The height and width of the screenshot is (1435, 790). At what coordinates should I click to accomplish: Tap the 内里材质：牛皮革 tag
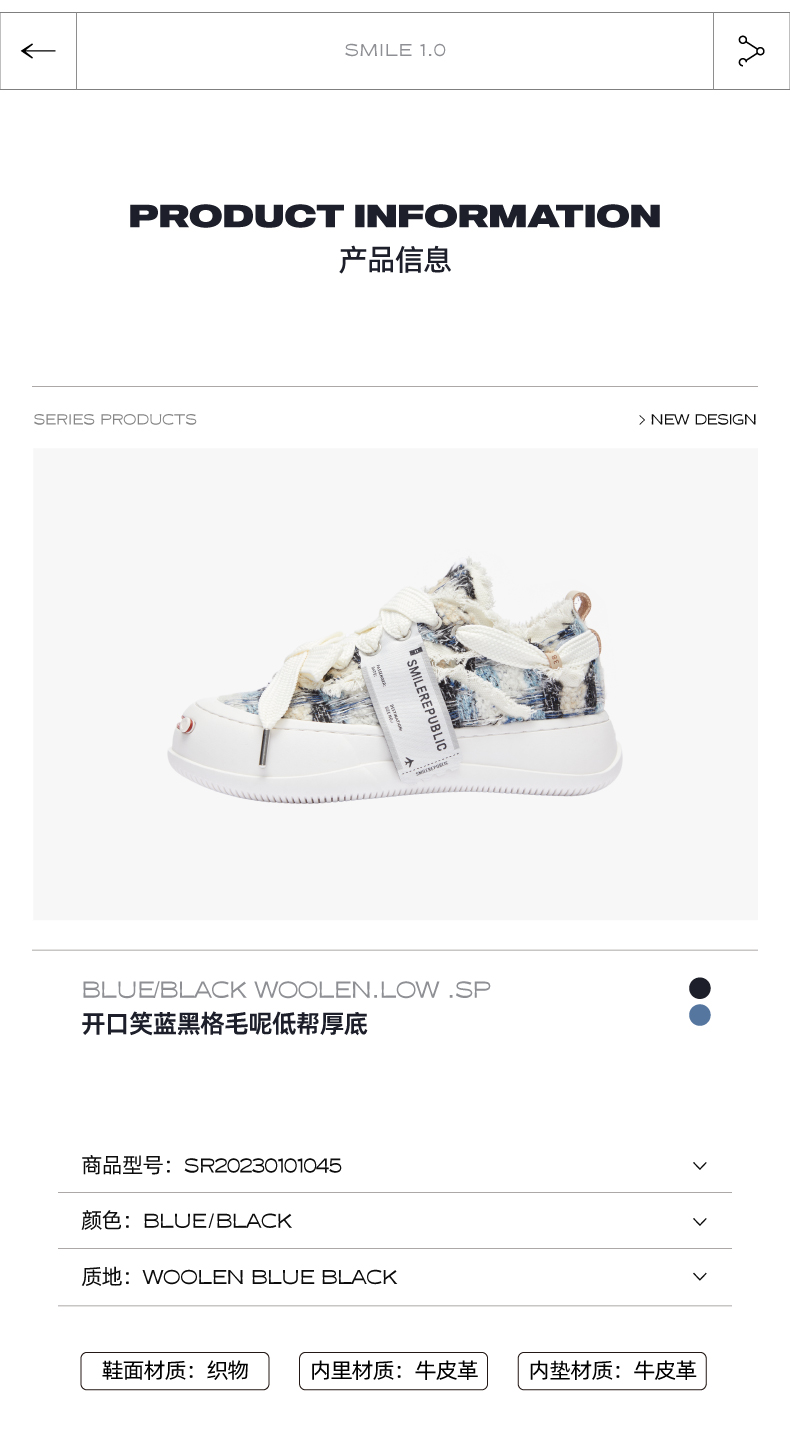[393, 1371]
